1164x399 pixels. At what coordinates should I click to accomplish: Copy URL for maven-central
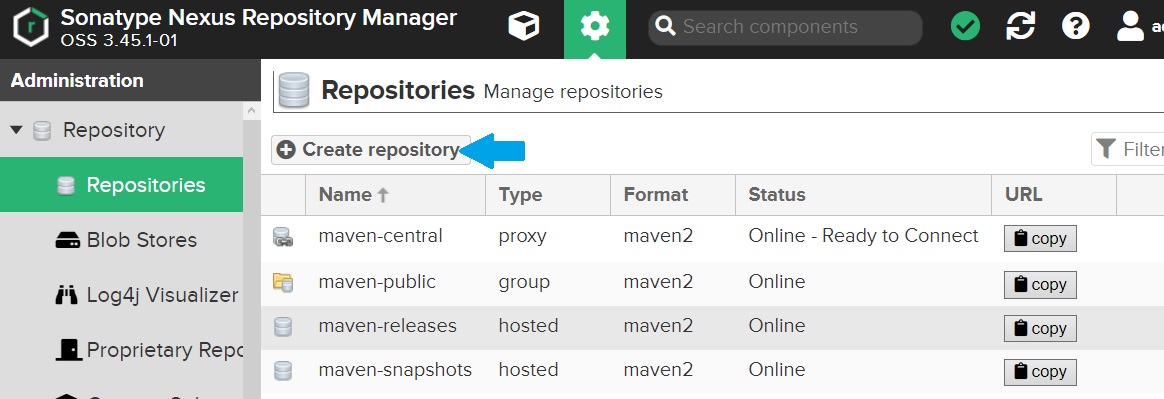[x=1040, y=239]
